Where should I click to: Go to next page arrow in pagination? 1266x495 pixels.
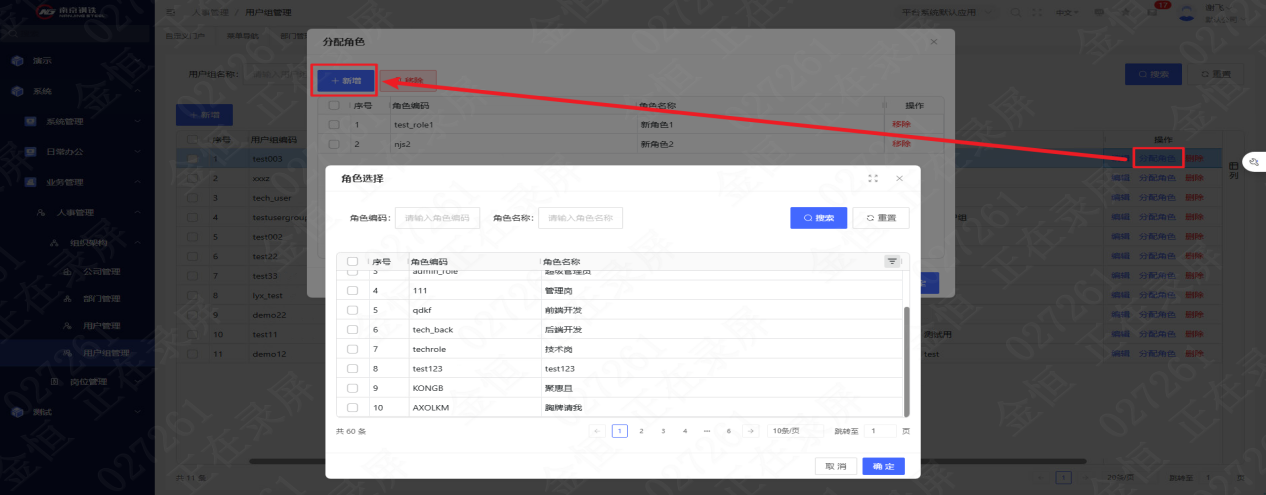coord(751,431)
